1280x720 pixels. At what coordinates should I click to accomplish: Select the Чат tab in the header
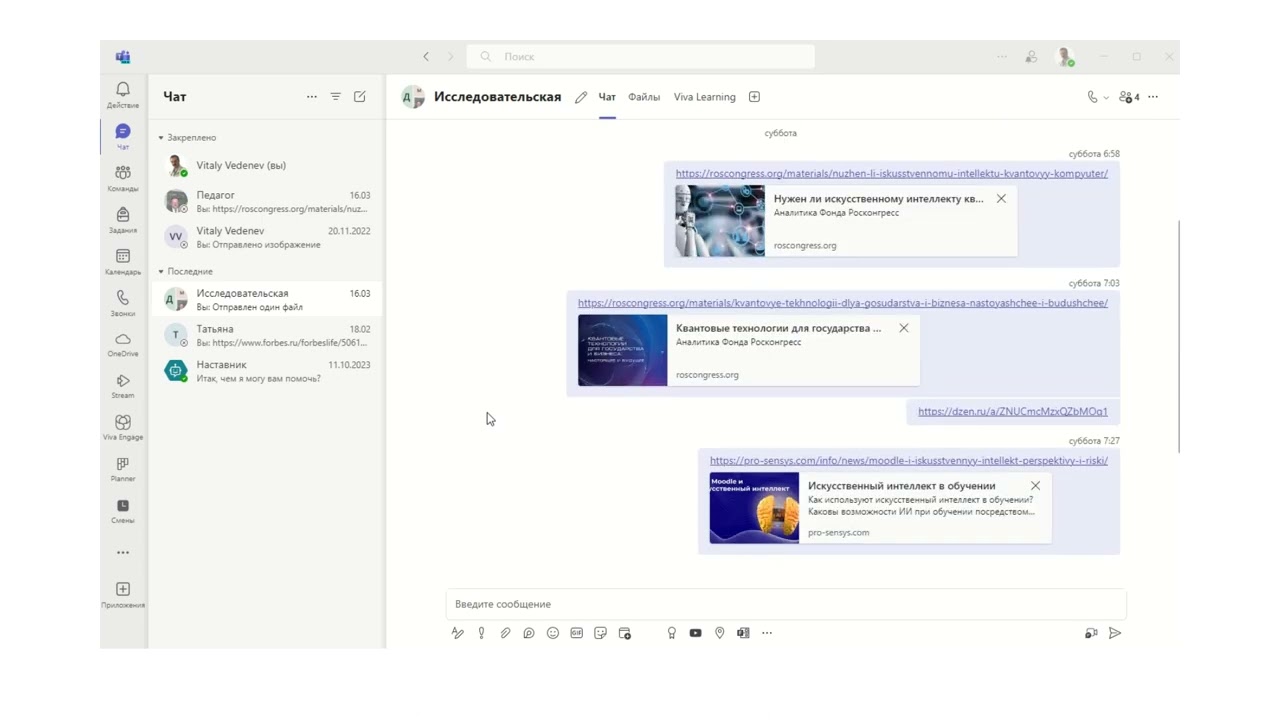pos(607,97)
